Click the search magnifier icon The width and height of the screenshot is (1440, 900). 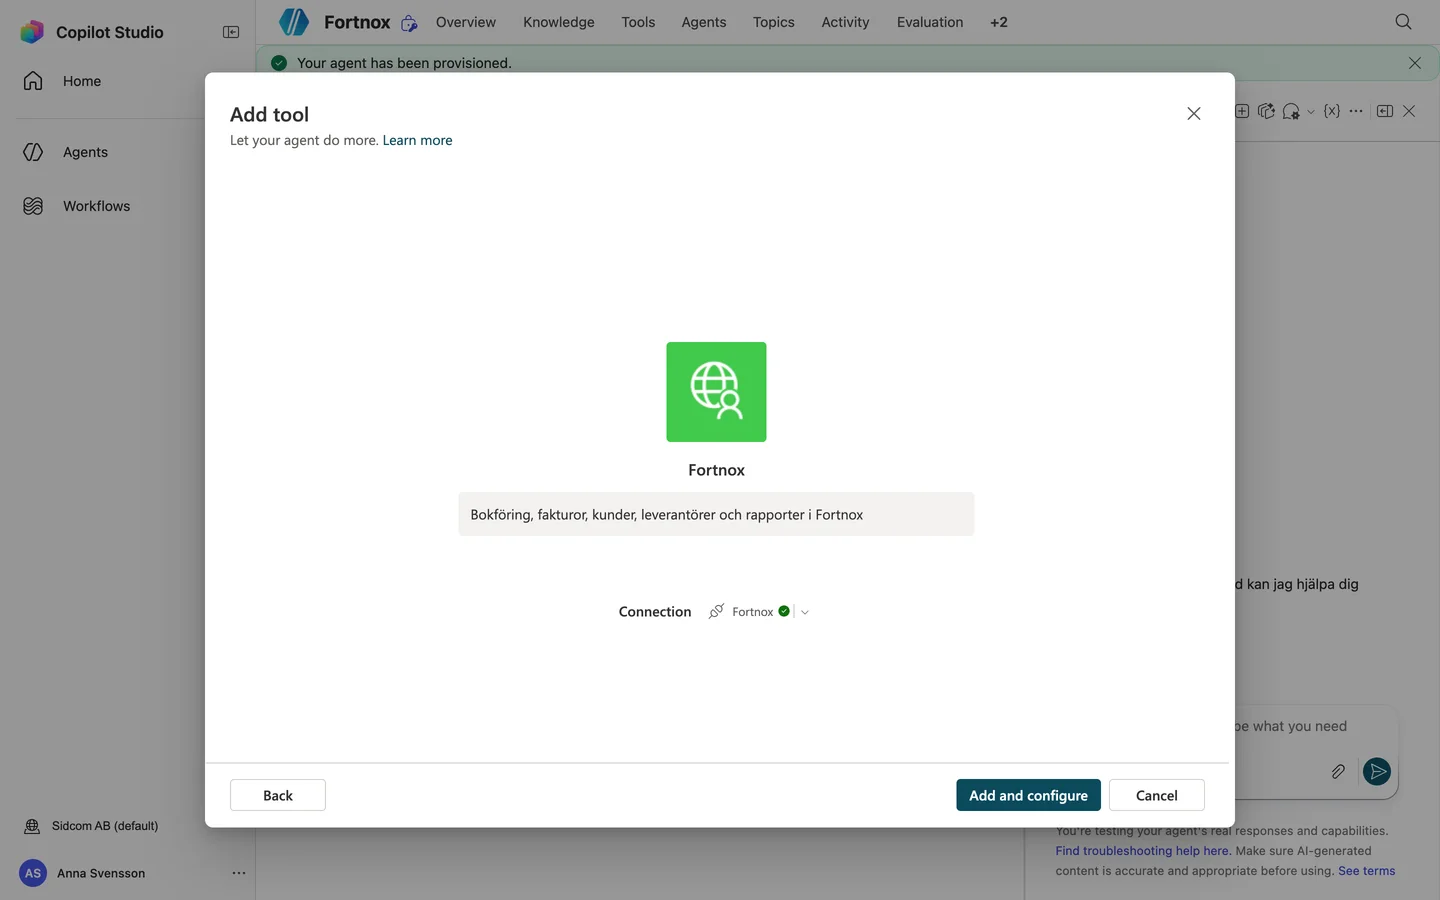pyautogui.click(x=1403, y=22)
